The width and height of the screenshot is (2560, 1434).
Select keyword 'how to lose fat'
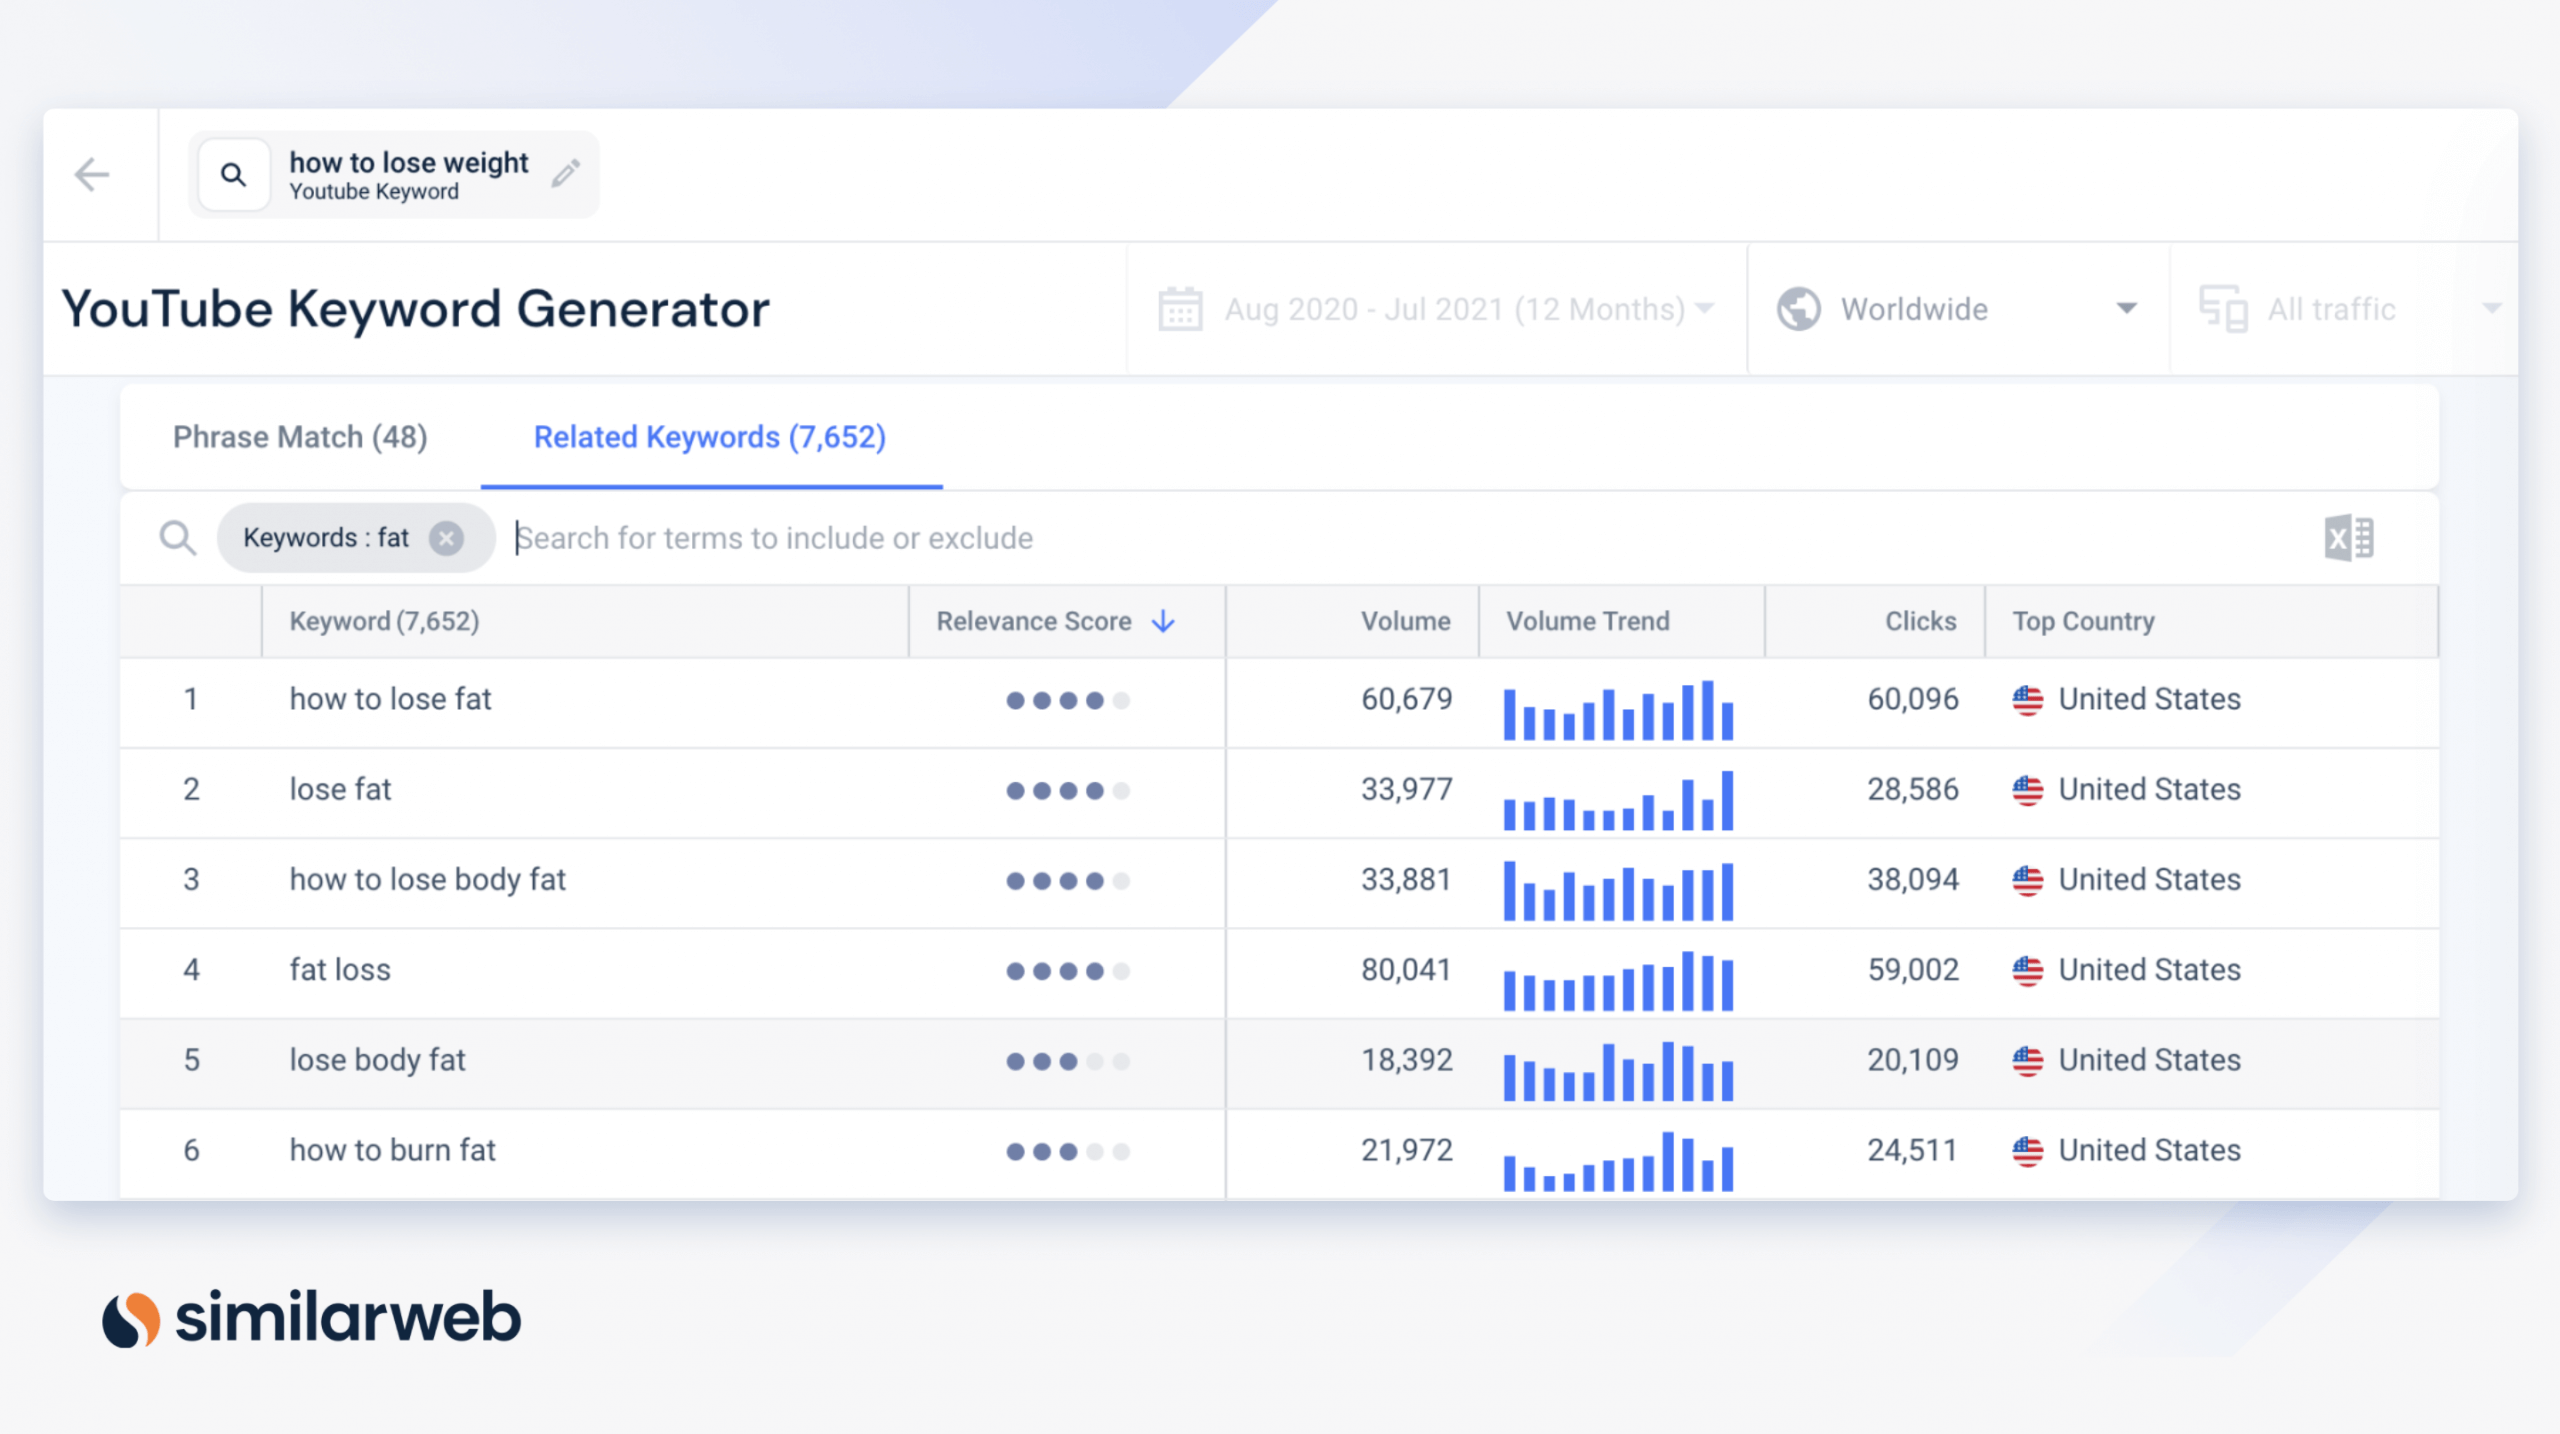tap(390, 699)
